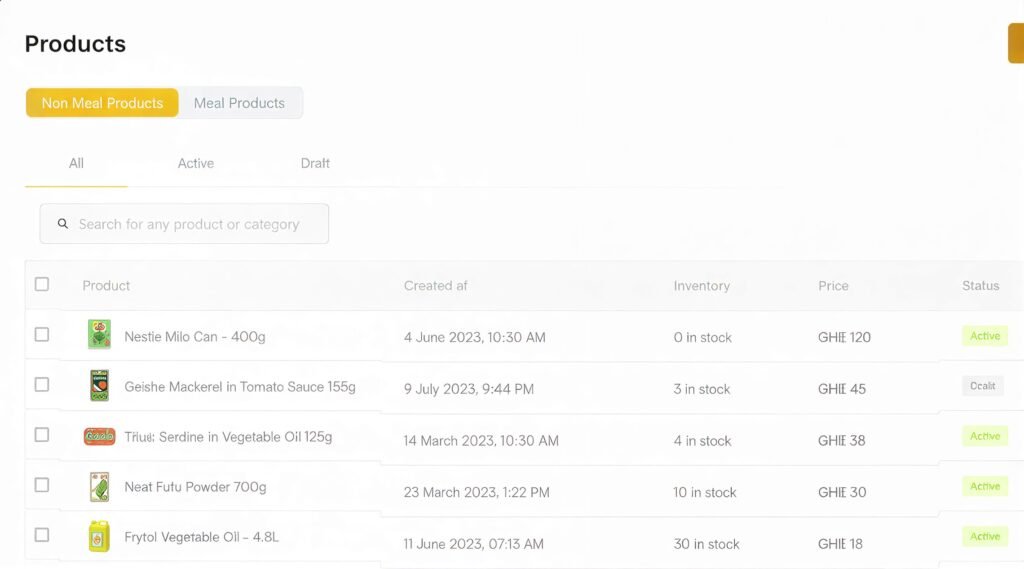1024x569 pixels.
Task: Switch to the Draft tab
Action: pos(315,163)
